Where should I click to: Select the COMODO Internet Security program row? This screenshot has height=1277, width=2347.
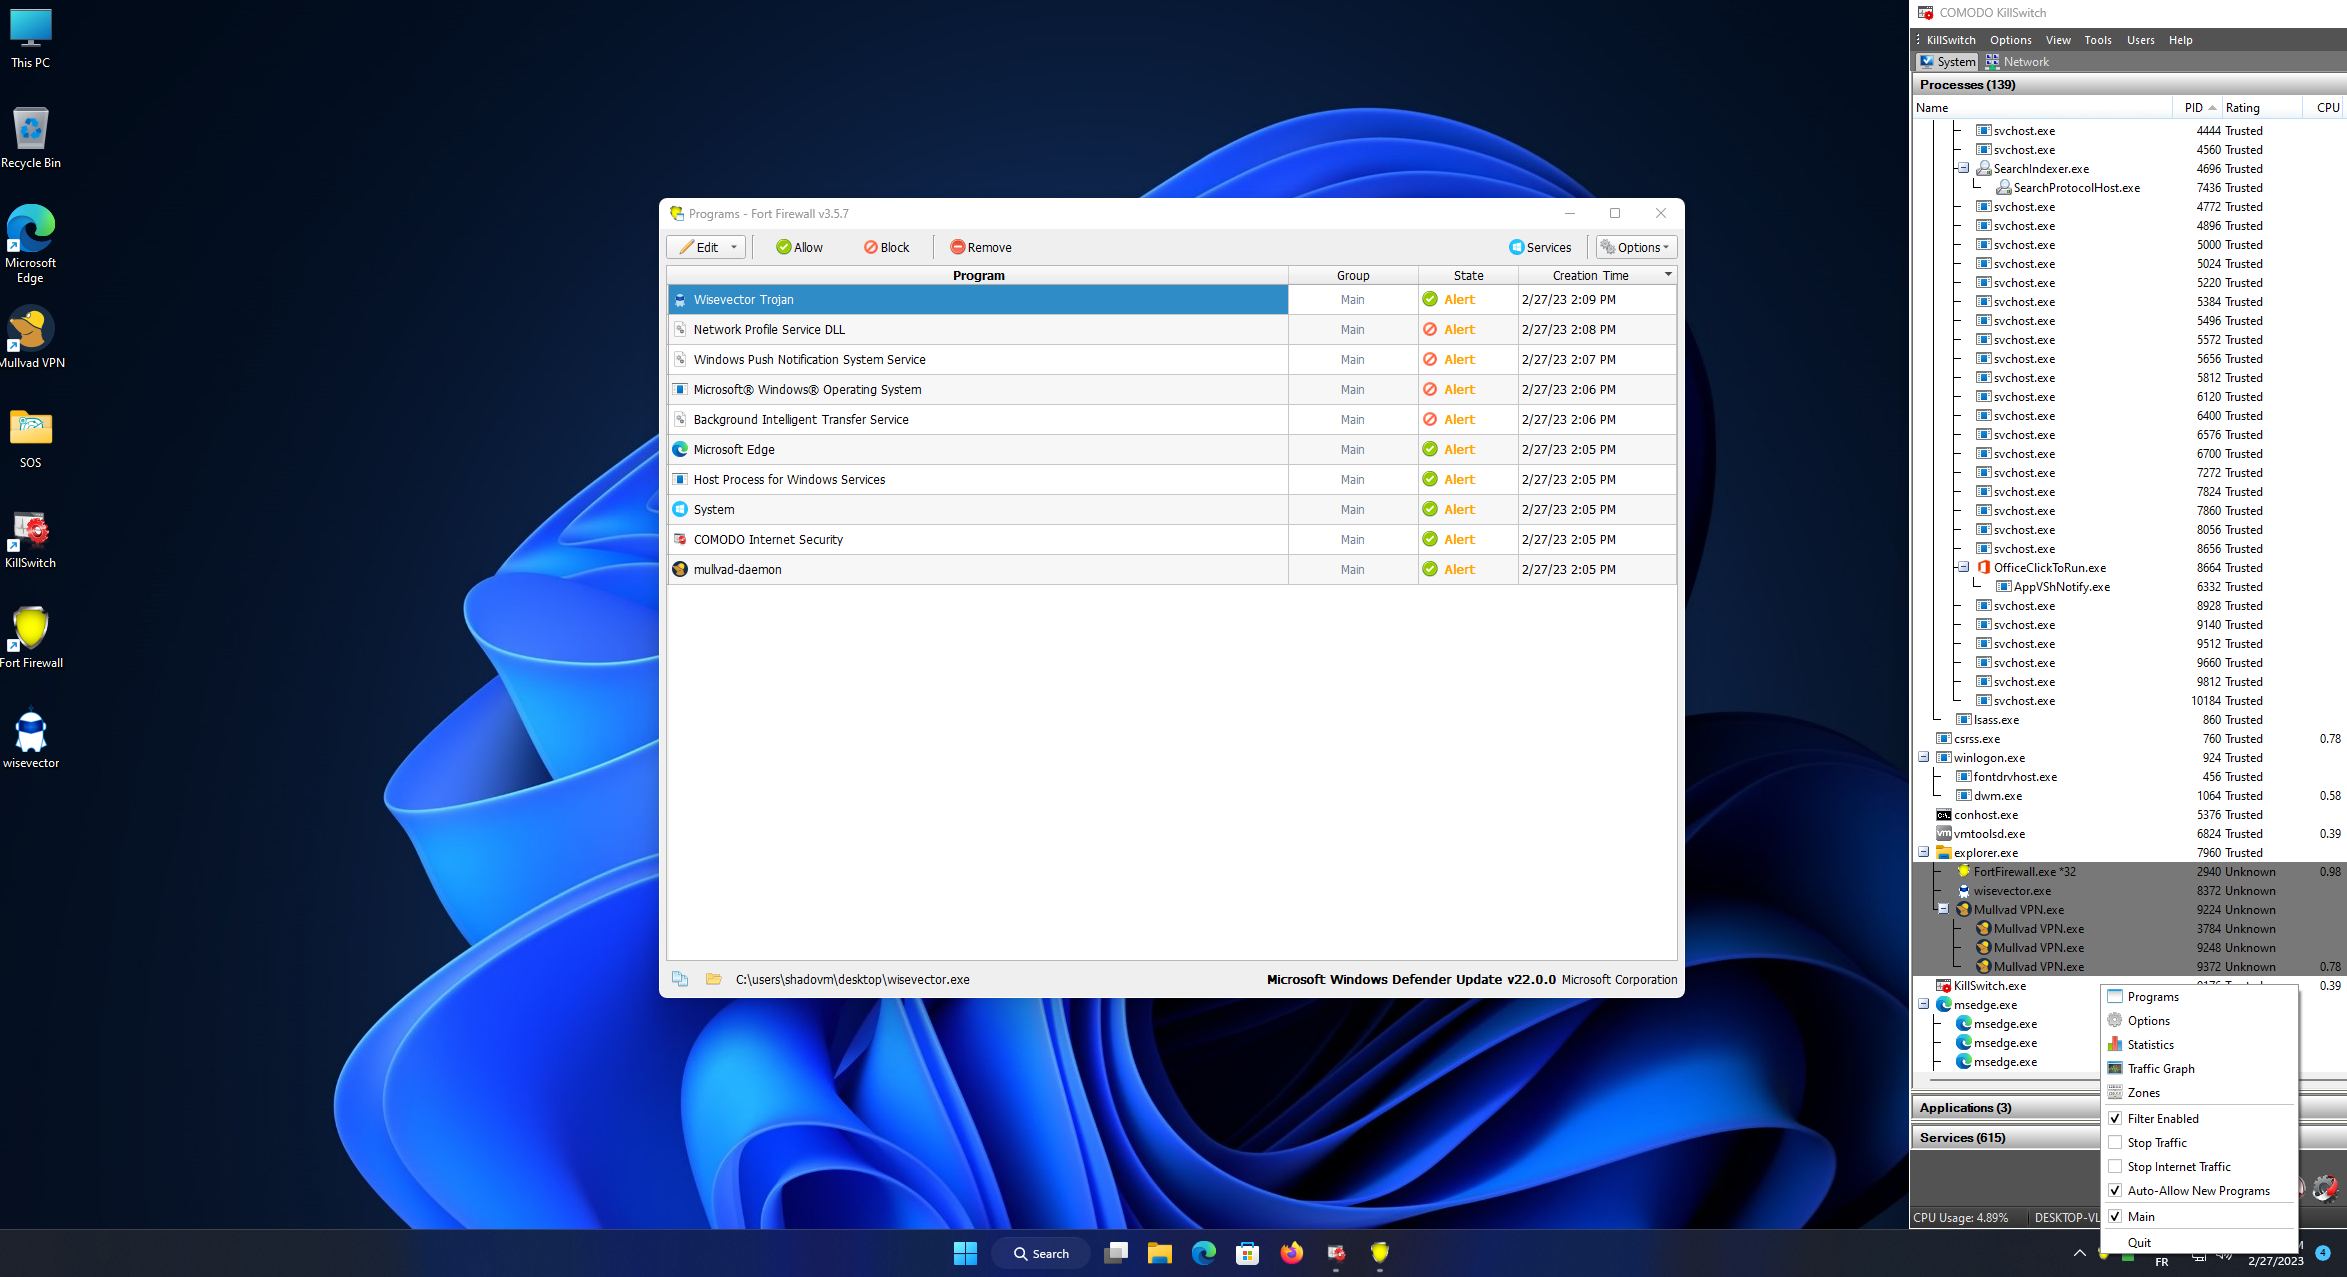click(1172, 539)
